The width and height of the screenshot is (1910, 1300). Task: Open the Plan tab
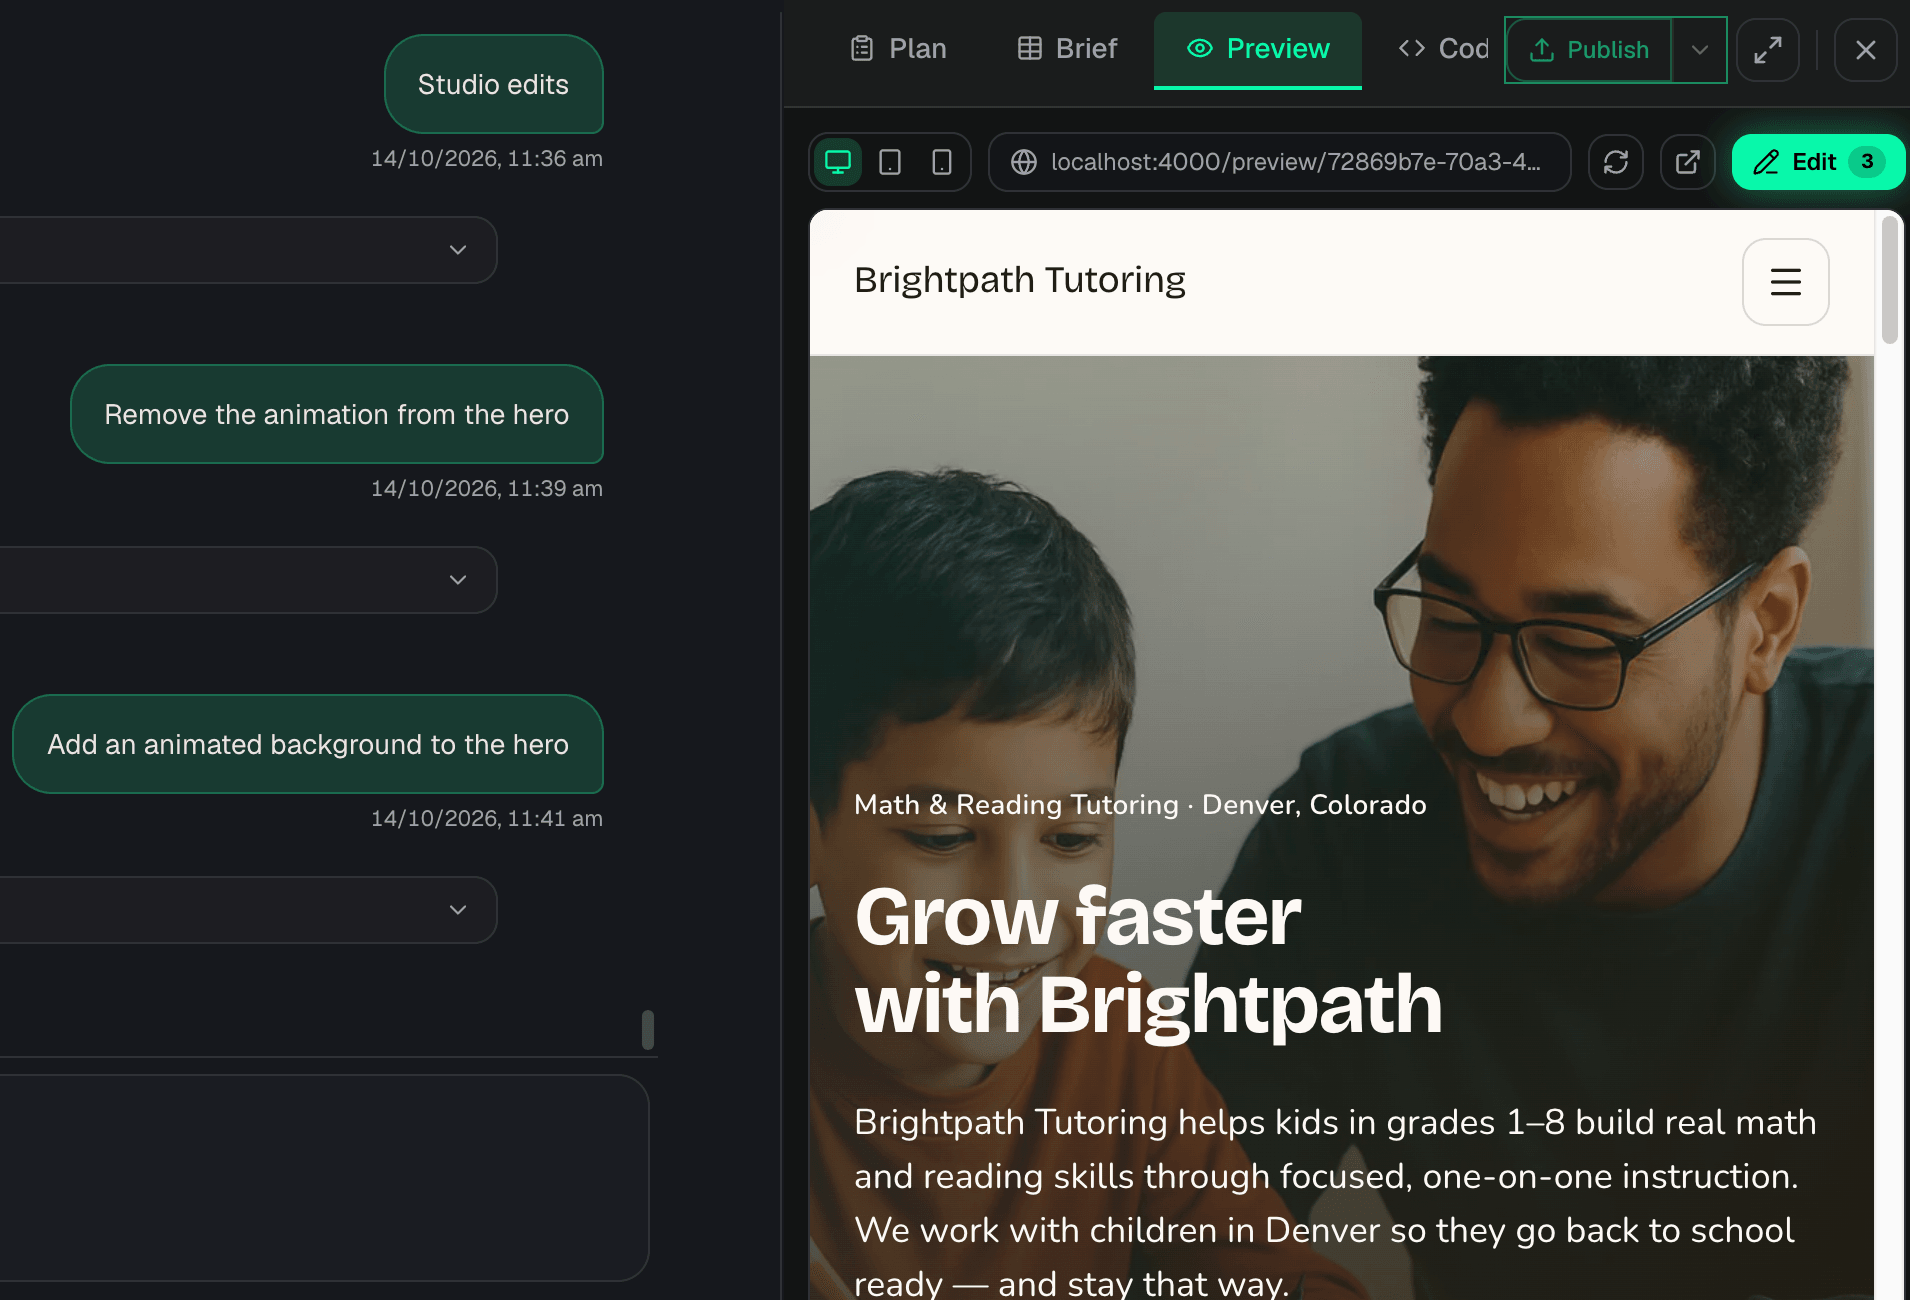click(898, 49)
